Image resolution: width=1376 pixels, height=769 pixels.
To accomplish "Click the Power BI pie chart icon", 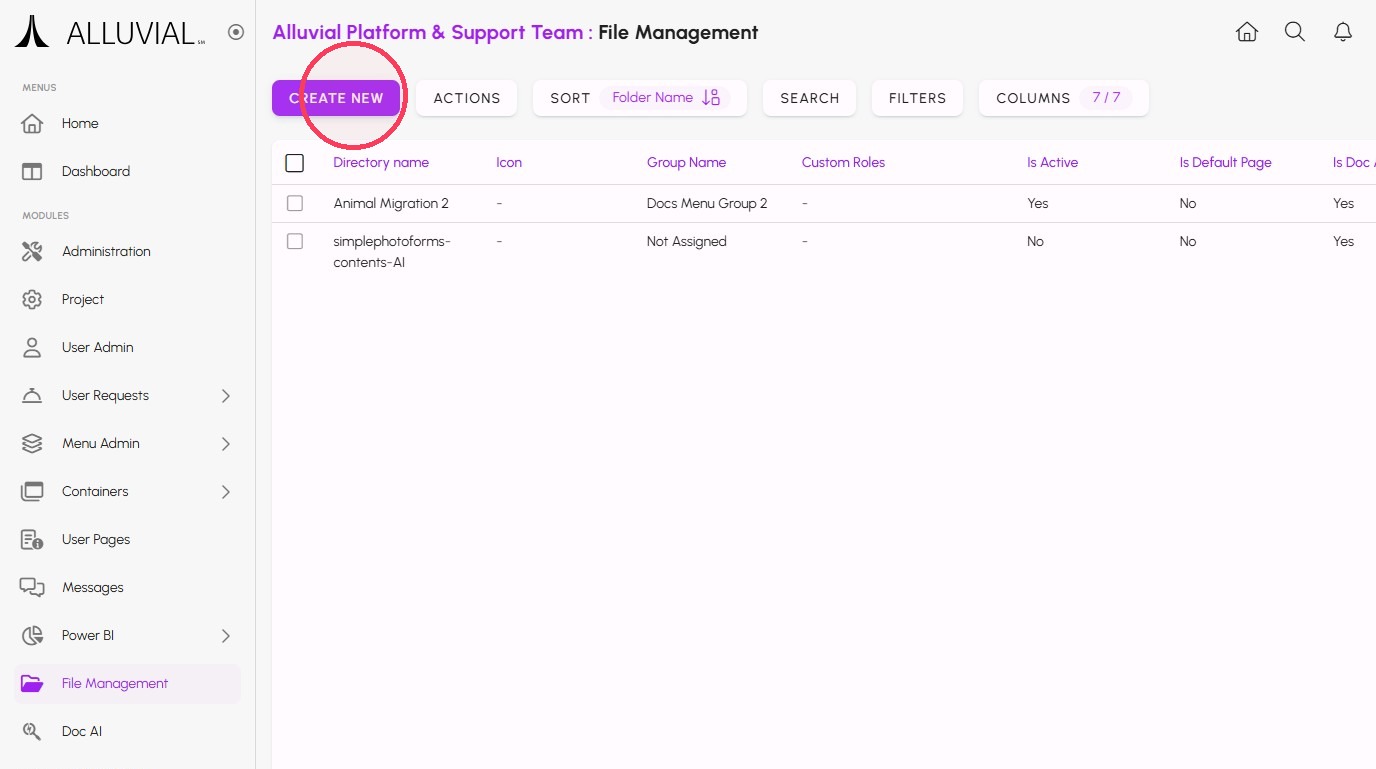I will (x=32, y=636).
